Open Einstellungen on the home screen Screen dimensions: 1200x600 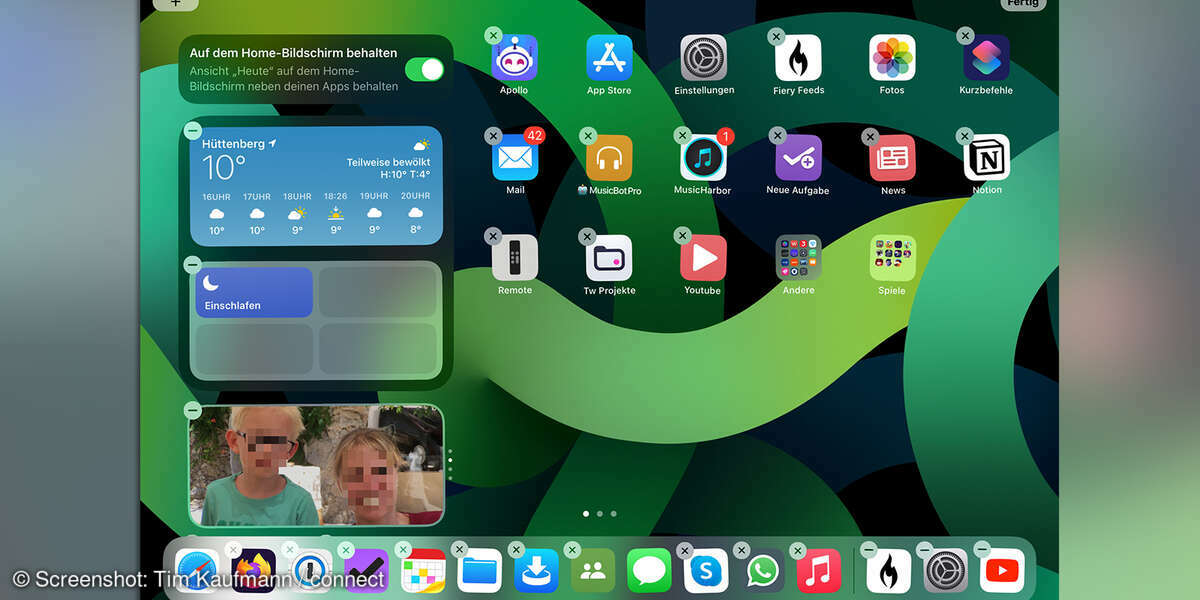tap(704, 58)
